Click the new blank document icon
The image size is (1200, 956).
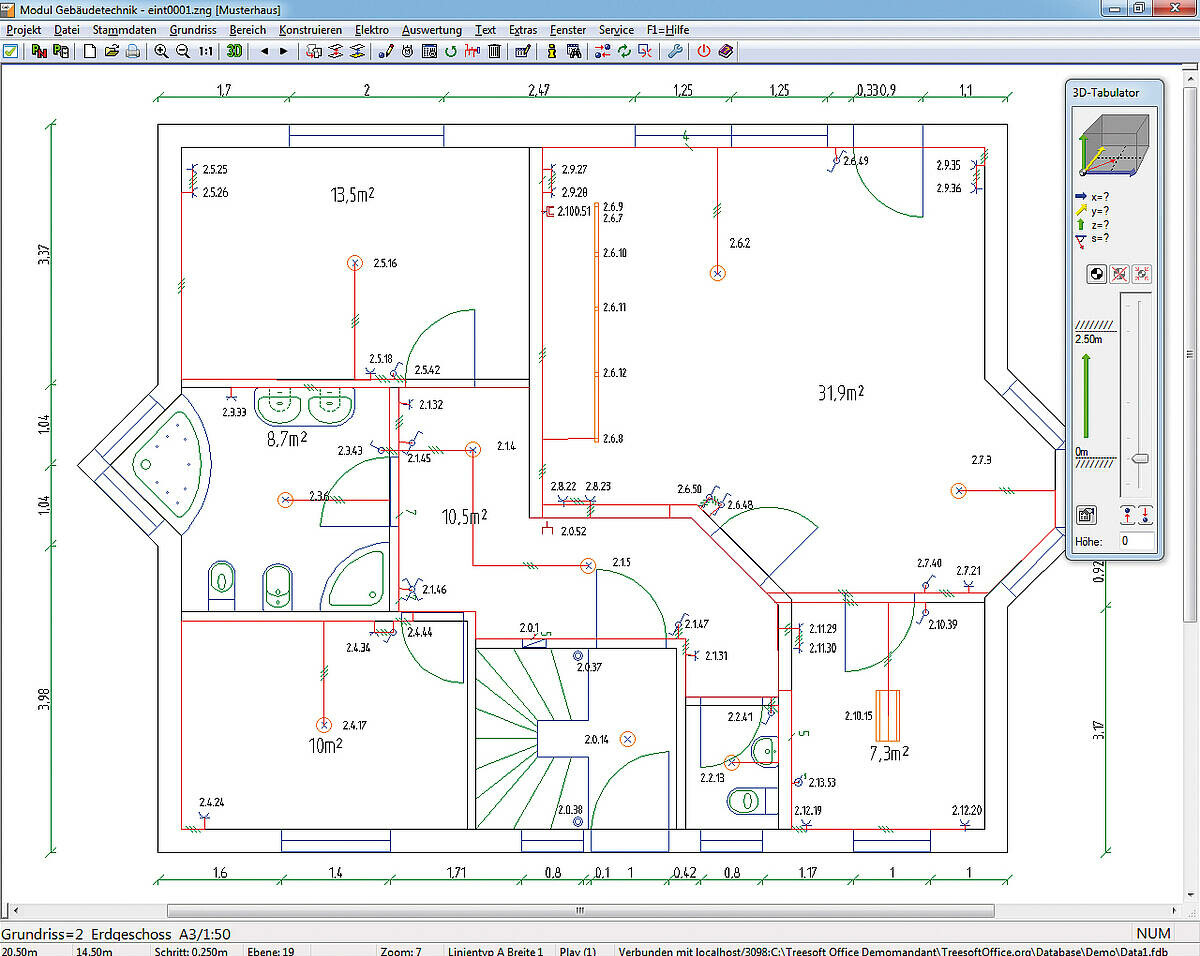coord(90,51)
